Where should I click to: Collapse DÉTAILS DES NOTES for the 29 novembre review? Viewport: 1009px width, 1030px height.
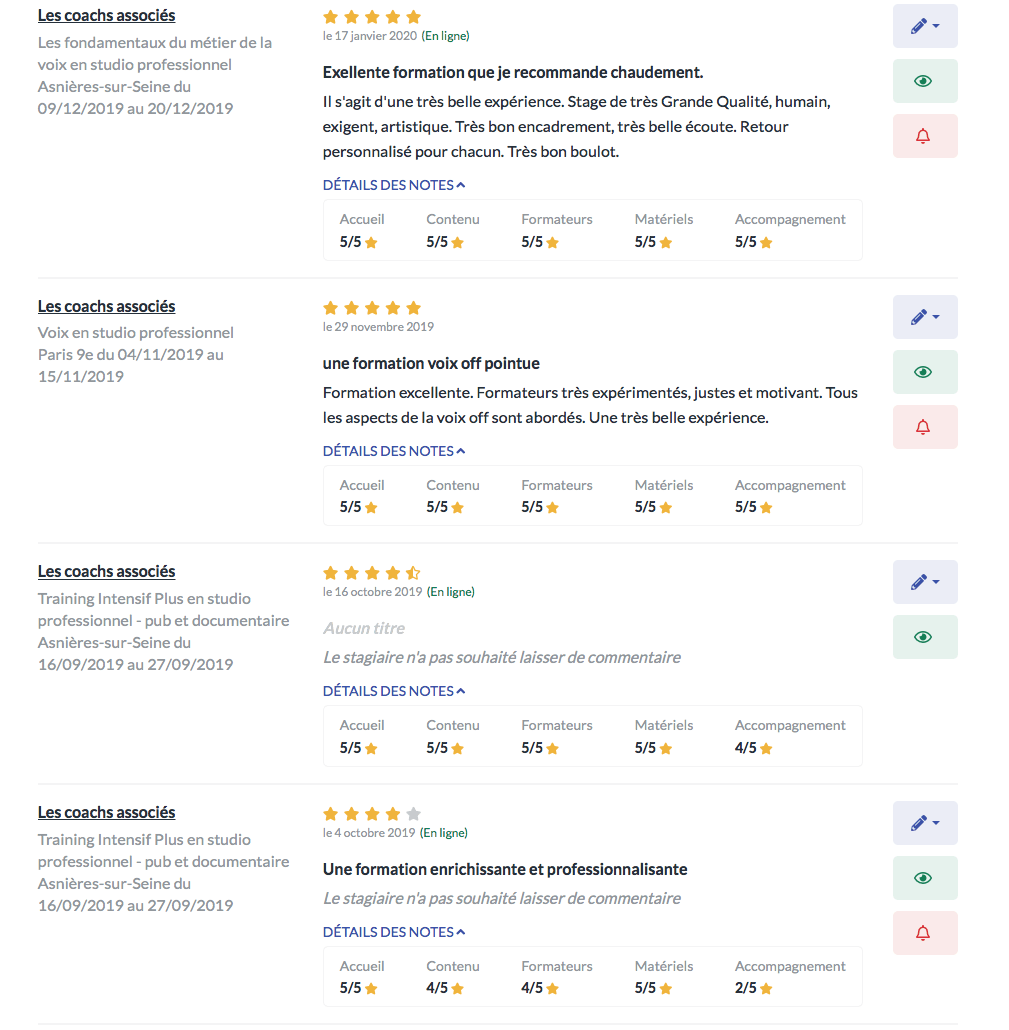(394, 451)
